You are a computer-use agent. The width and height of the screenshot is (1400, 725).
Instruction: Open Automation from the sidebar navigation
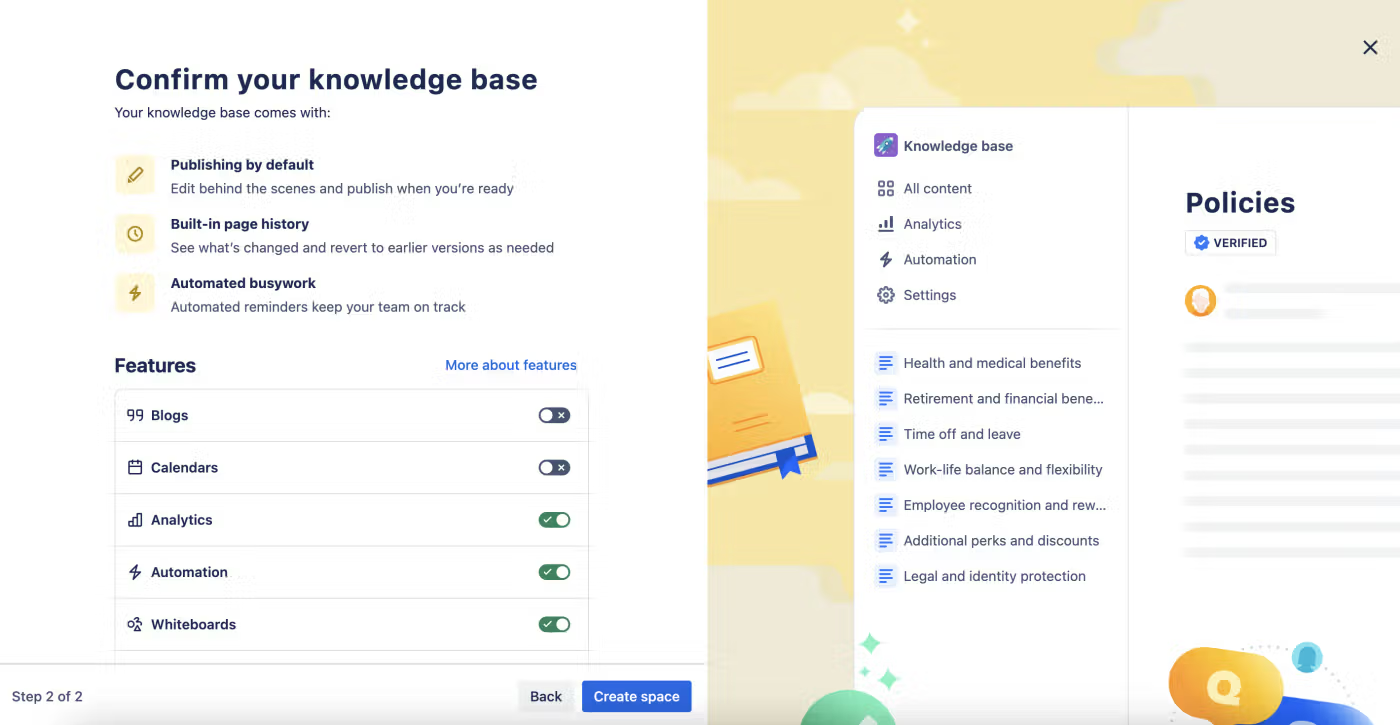pyautogui.click(x=939, y=259)
